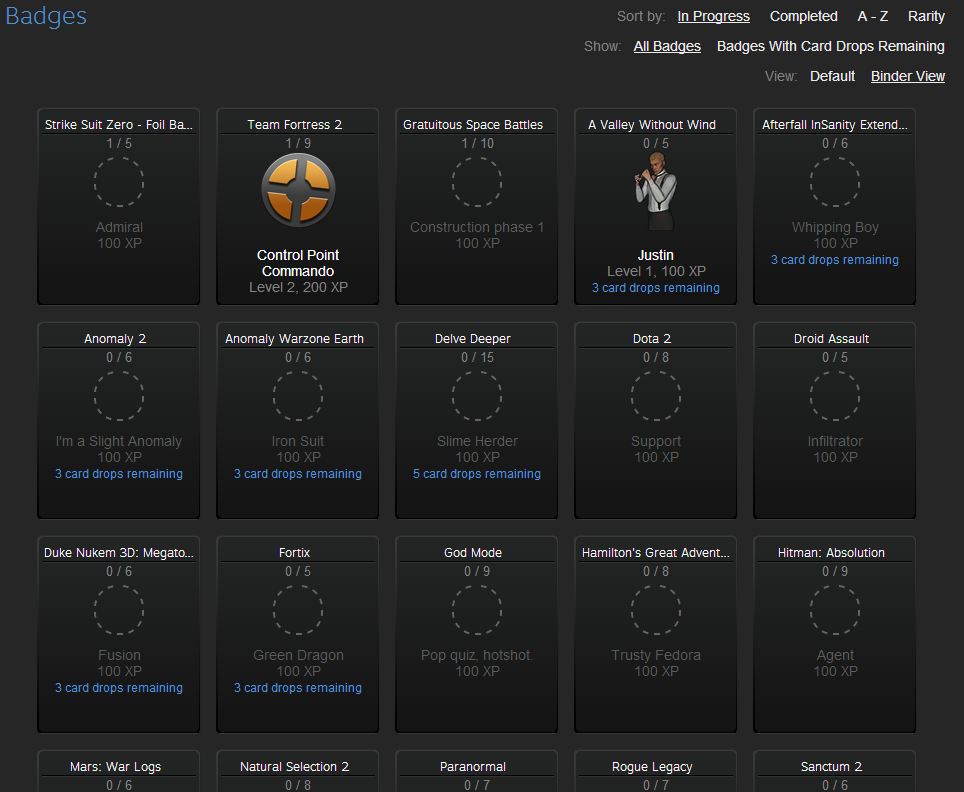Image resolution: width=964 pixels, height=792 pixels.
Task: Click the empty badge circle on God Mode card
Action: 477,610
